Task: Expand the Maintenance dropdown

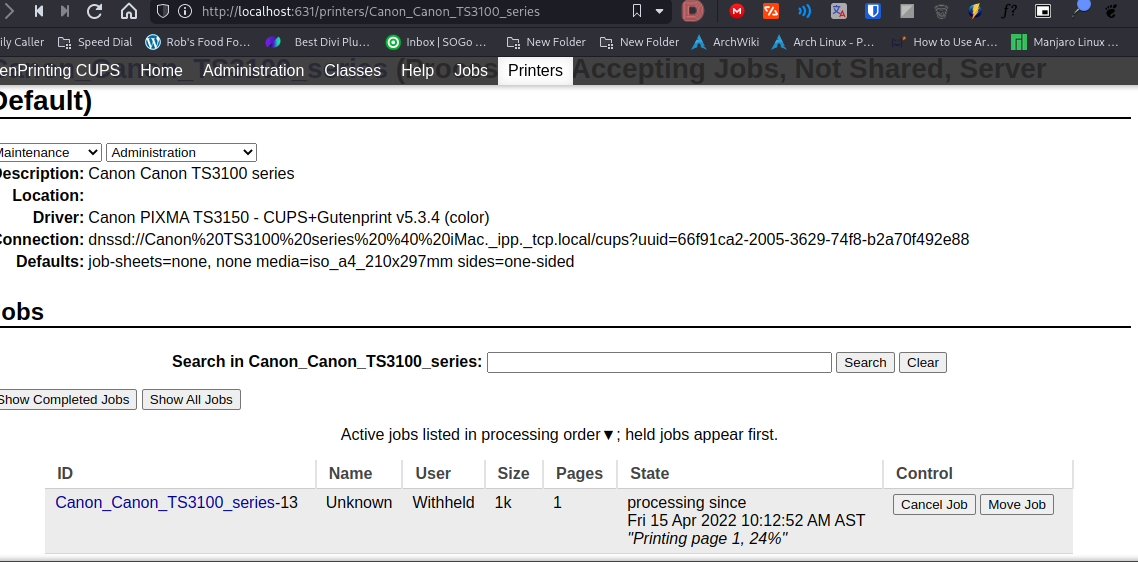Action: [x=49, y=152]
